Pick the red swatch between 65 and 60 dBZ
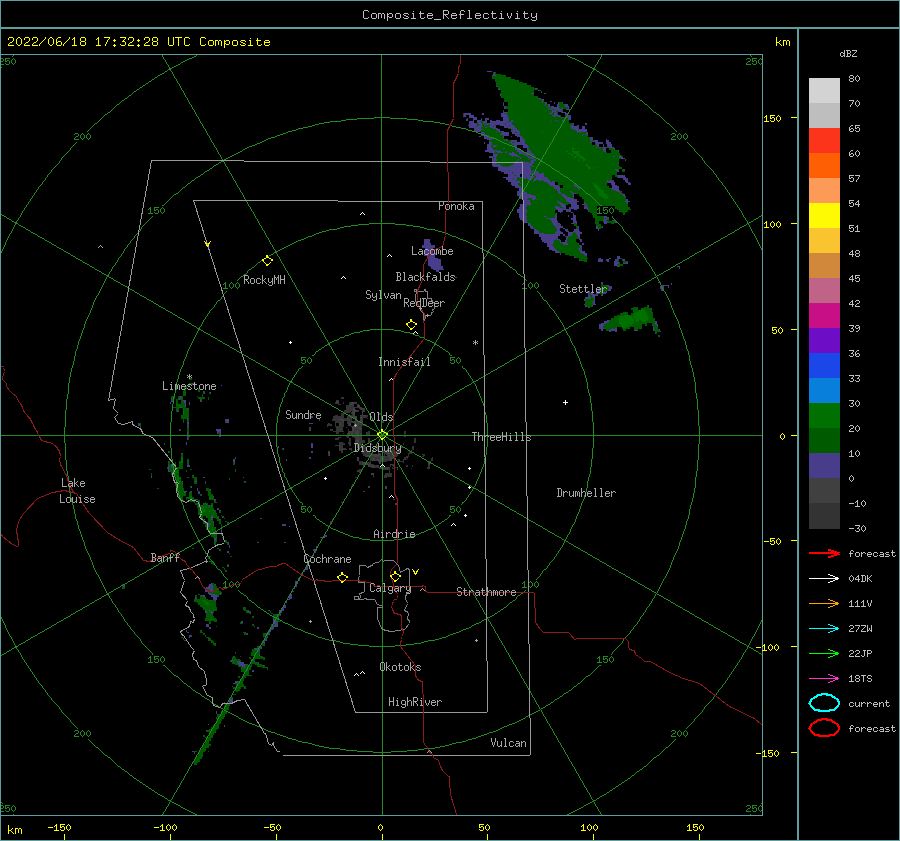Image resolution: width=900 pixels, height=841 pixels. (x=824, y=140)
